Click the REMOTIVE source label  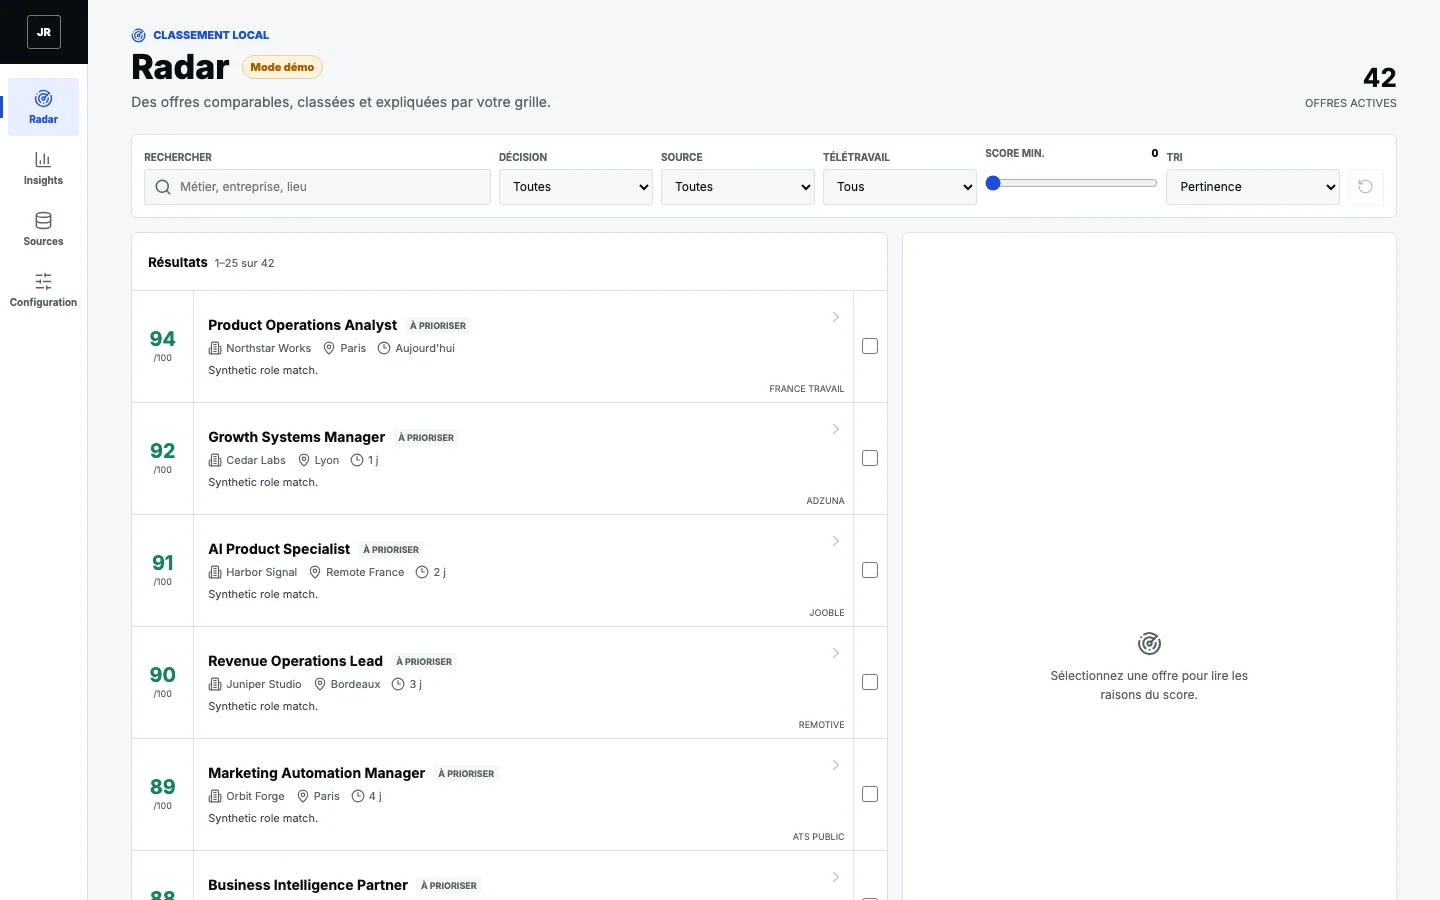point(821,725)
